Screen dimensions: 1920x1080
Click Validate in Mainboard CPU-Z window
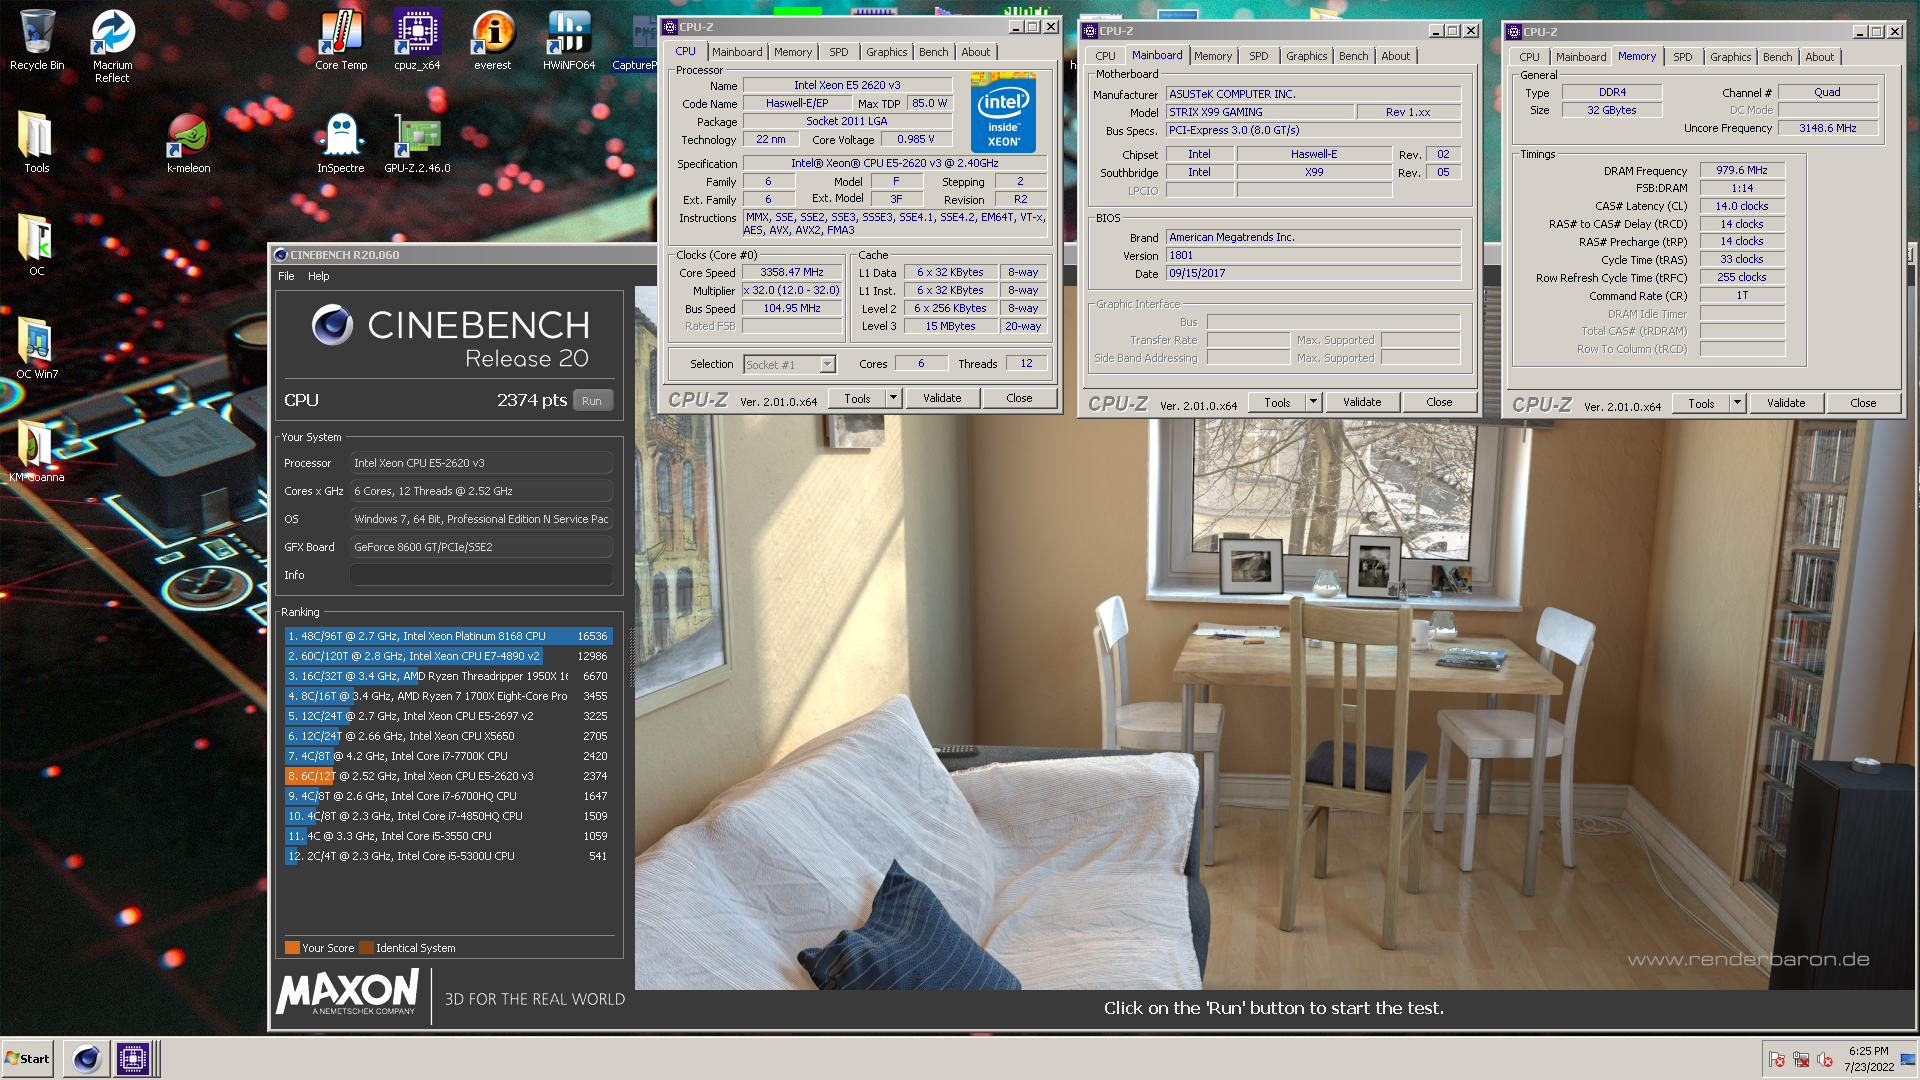pos(1362,402)
